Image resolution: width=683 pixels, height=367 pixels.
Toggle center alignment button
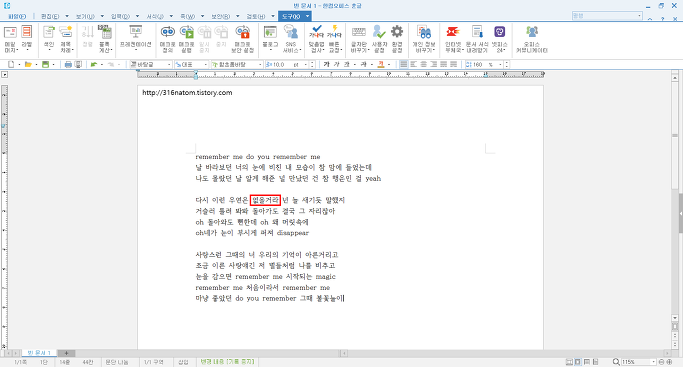424,64
